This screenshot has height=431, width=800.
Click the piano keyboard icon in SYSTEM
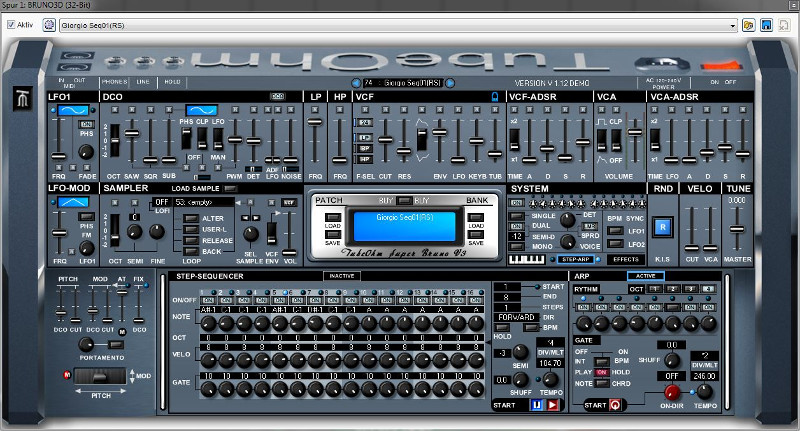click(527, 260)
